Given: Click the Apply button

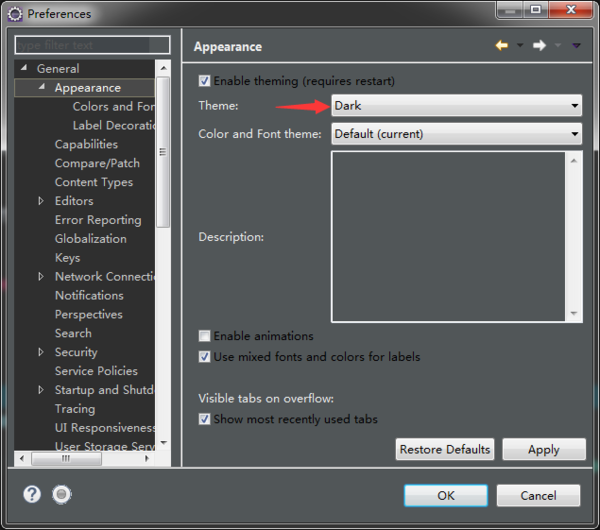Looking at the screenshot, I should click(x=544, y=449).
